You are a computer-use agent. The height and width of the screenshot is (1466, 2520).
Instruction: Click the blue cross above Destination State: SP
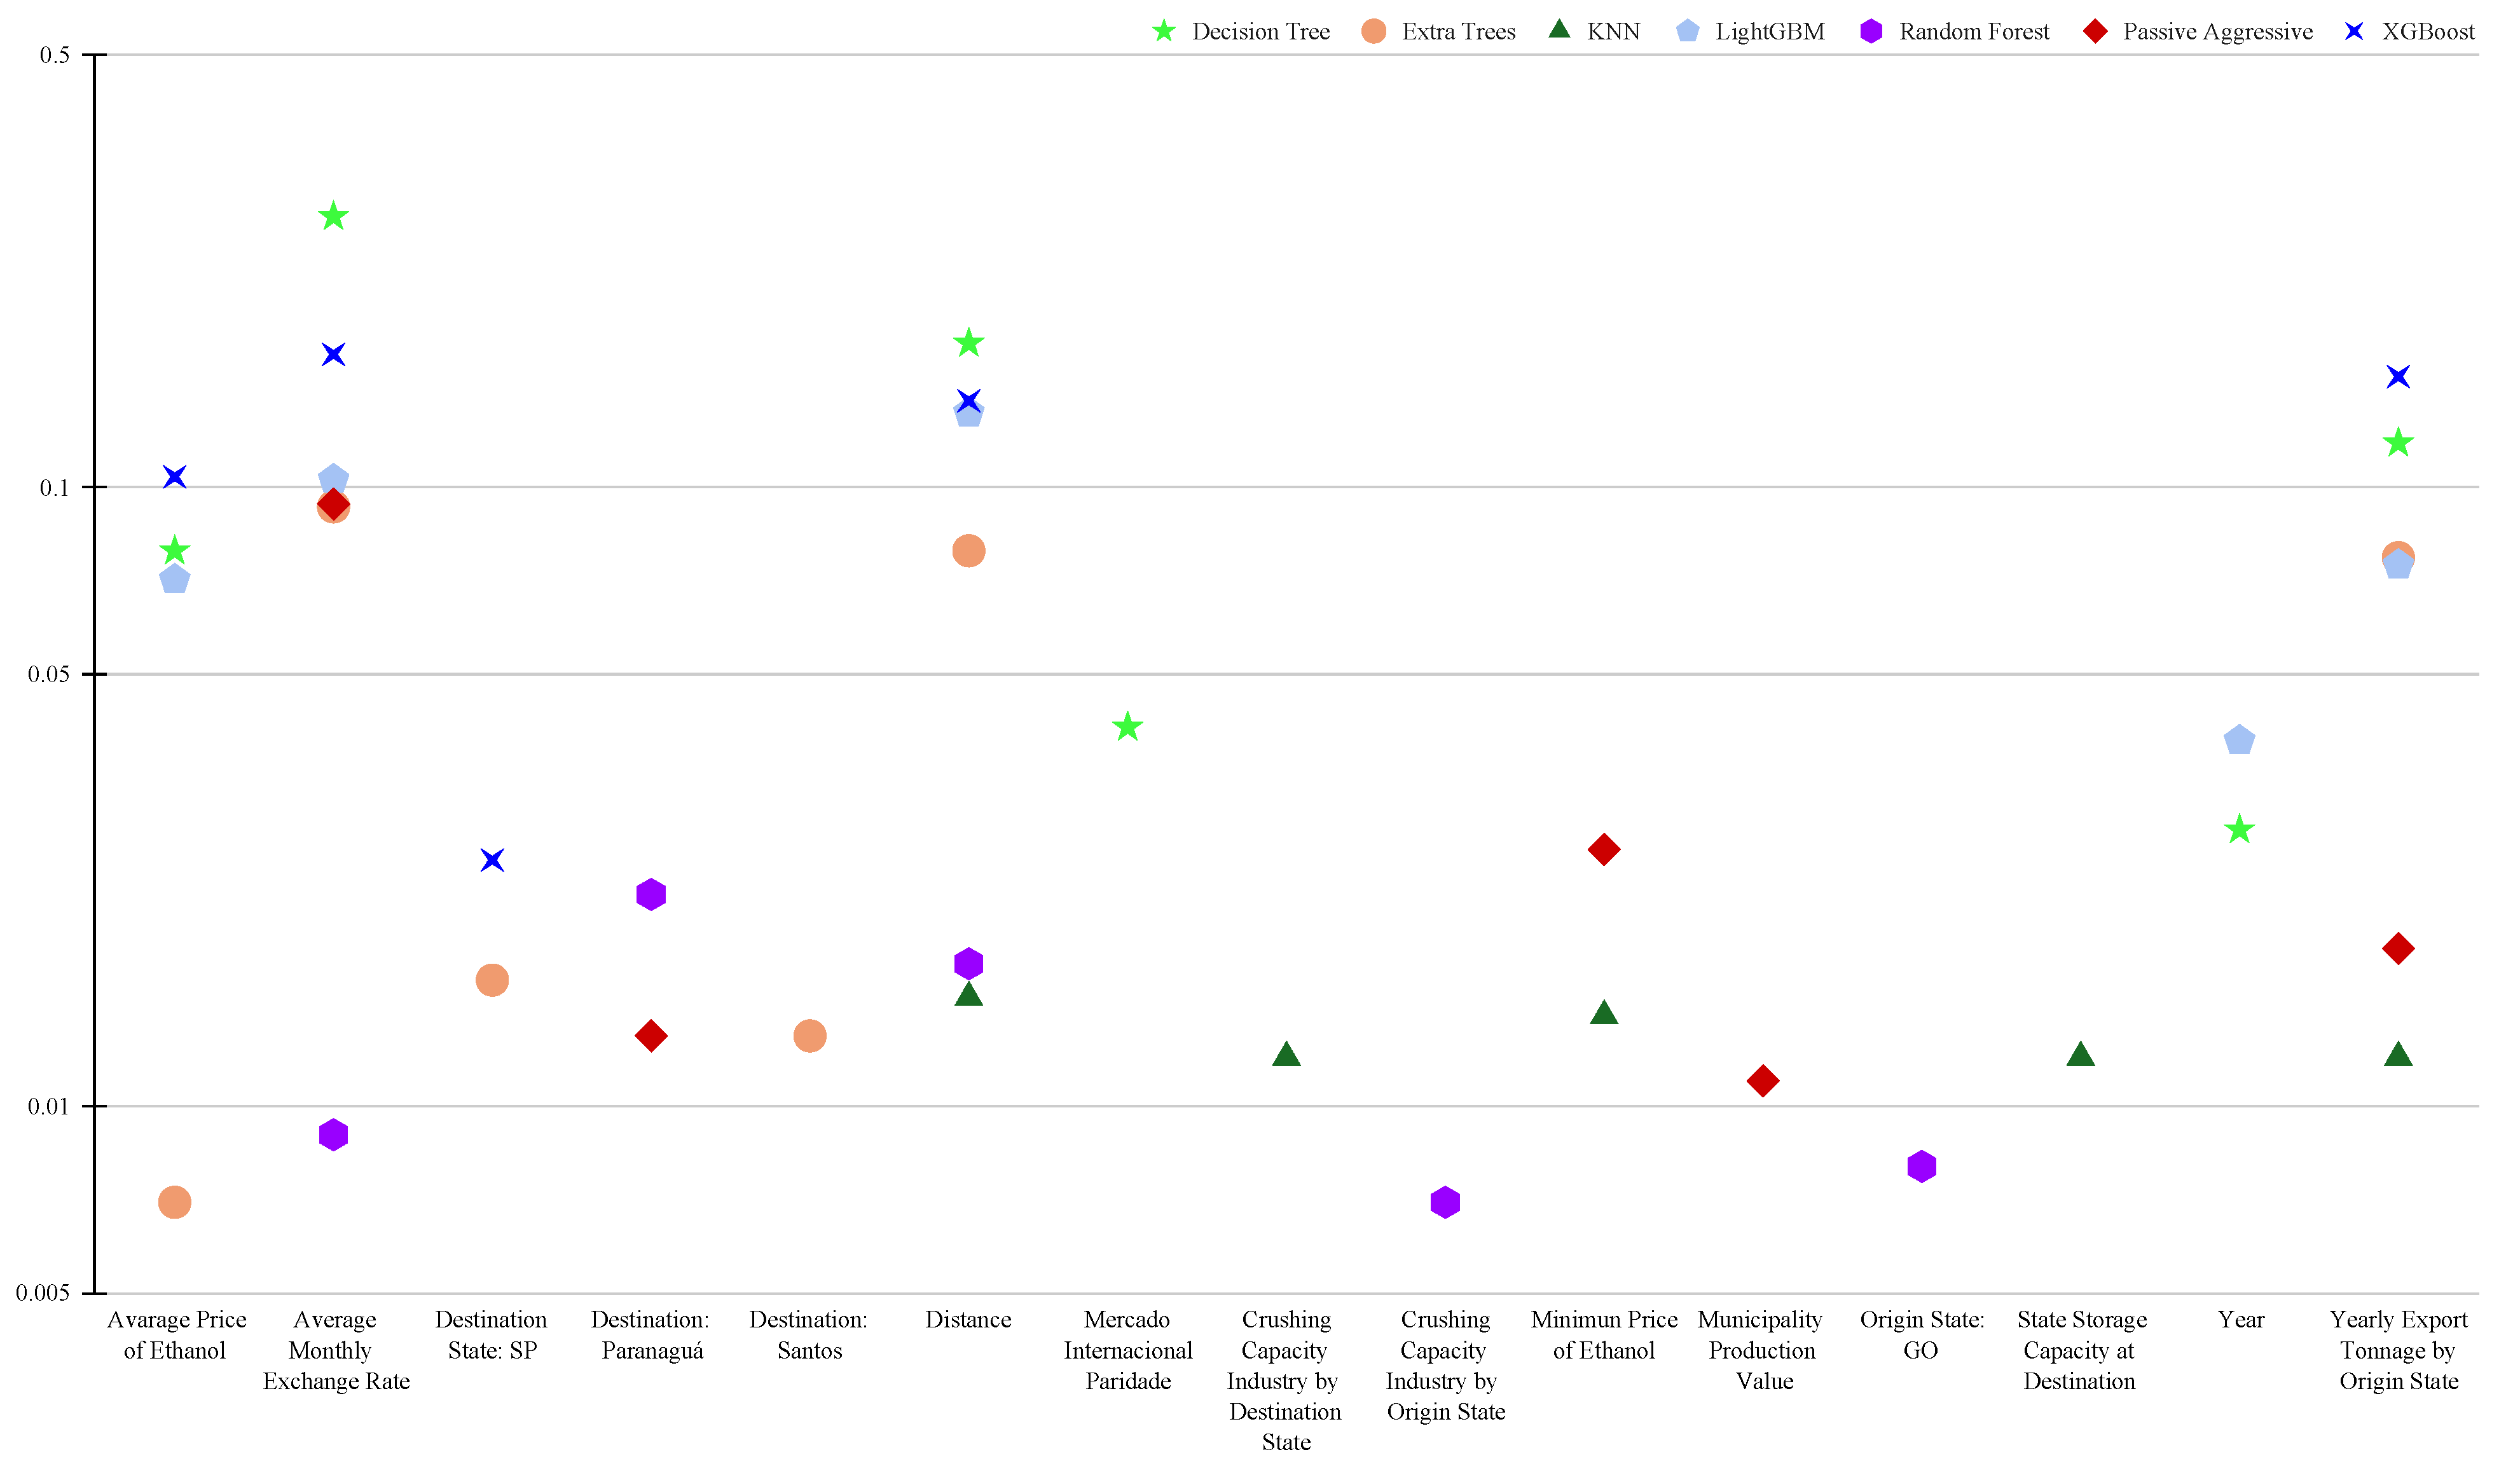point(492,860)
